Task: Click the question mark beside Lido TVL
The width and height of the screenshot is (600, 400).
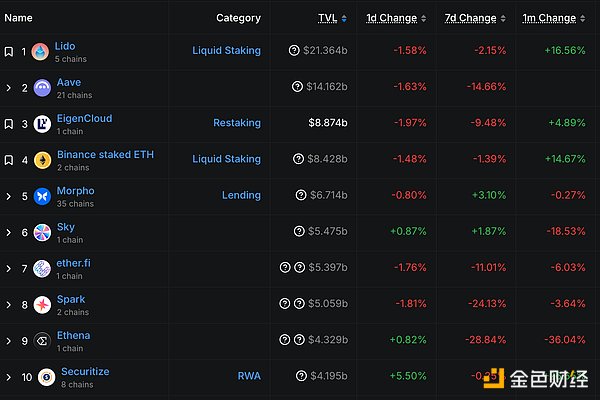Action: tap(295, 51)
